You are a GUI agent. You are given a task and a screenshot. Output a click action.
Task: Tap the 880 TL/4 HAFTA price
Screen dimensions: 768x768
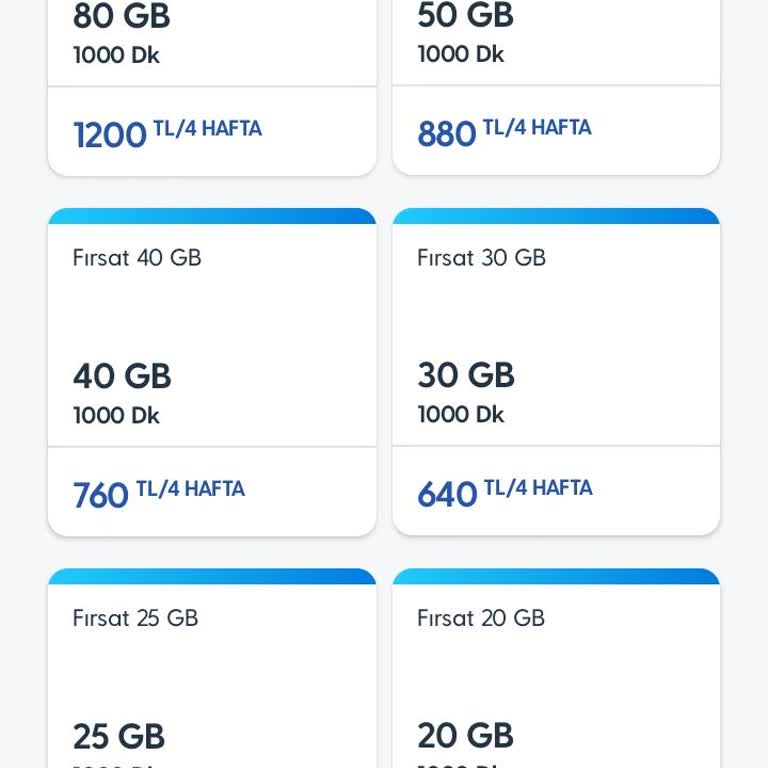click(x=504, y=132)
